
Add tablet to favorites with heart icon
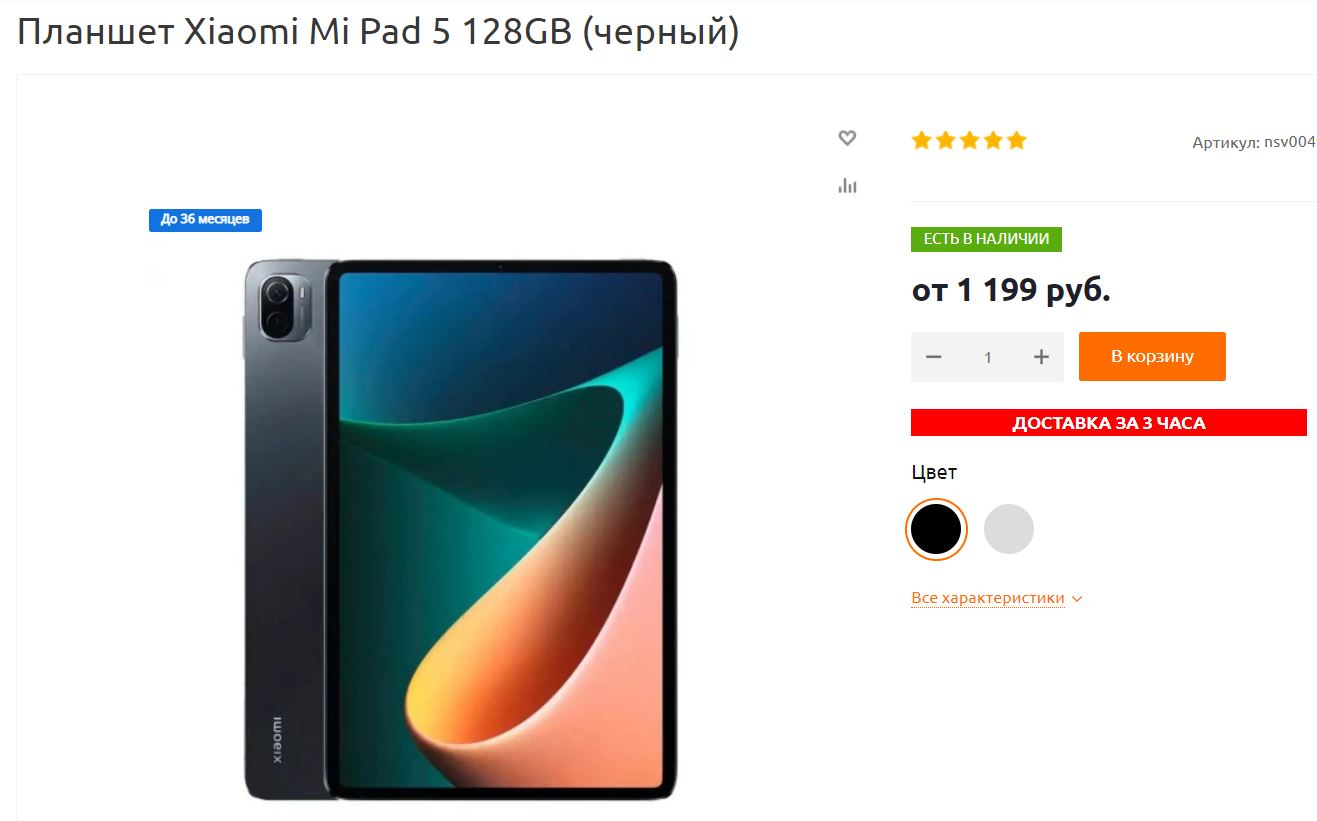[x=847, y=138]
